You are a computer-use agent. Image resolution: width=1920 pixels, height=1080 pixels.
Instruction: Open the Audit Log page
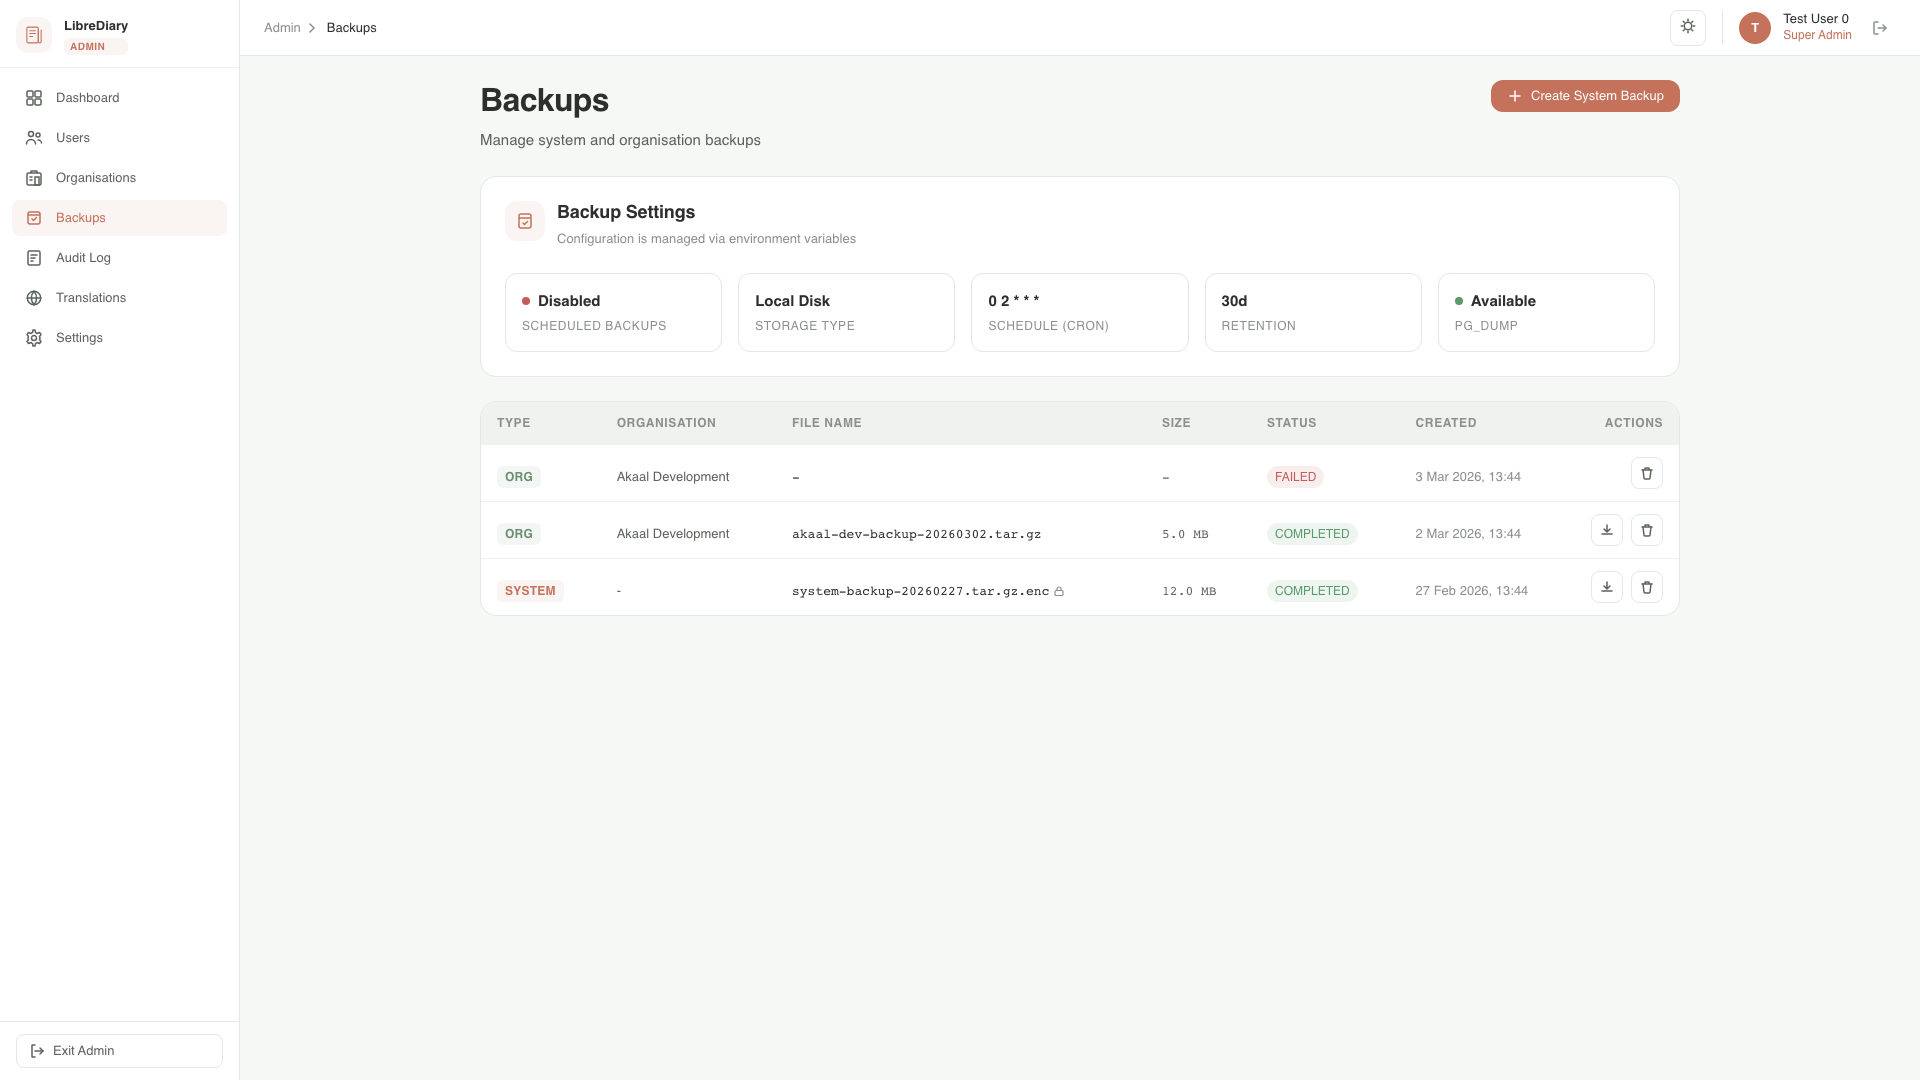click(x=82, y=257)
